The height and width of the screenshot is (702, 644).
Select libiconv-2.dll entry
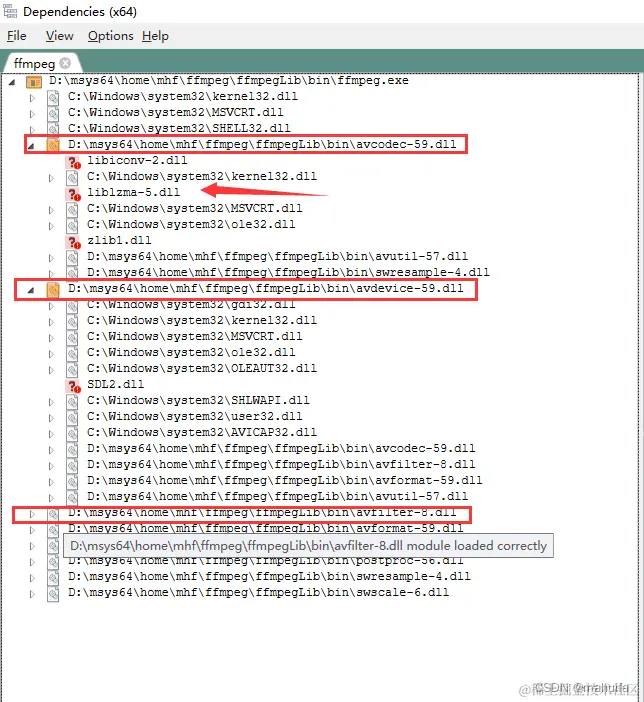[x=137, y=161]
